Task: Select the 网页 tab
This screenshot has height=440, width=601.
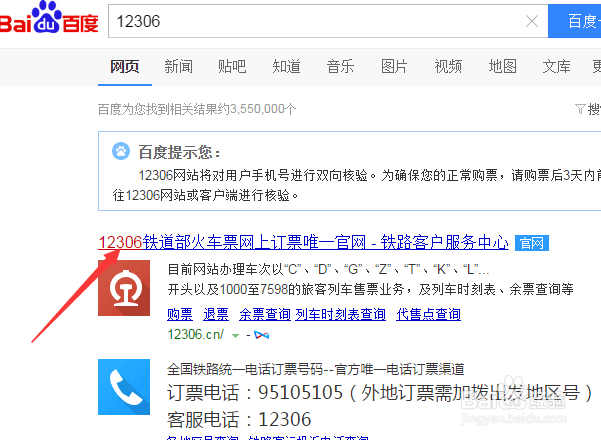Action: pos(125,67)
